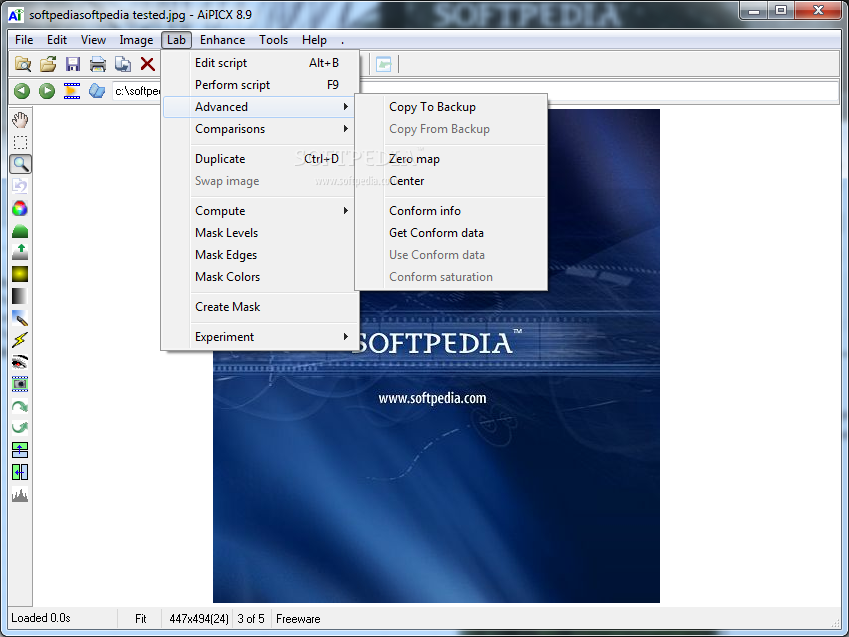Click the 'Loaded 0.0s' status text

(x=41, y=618)
